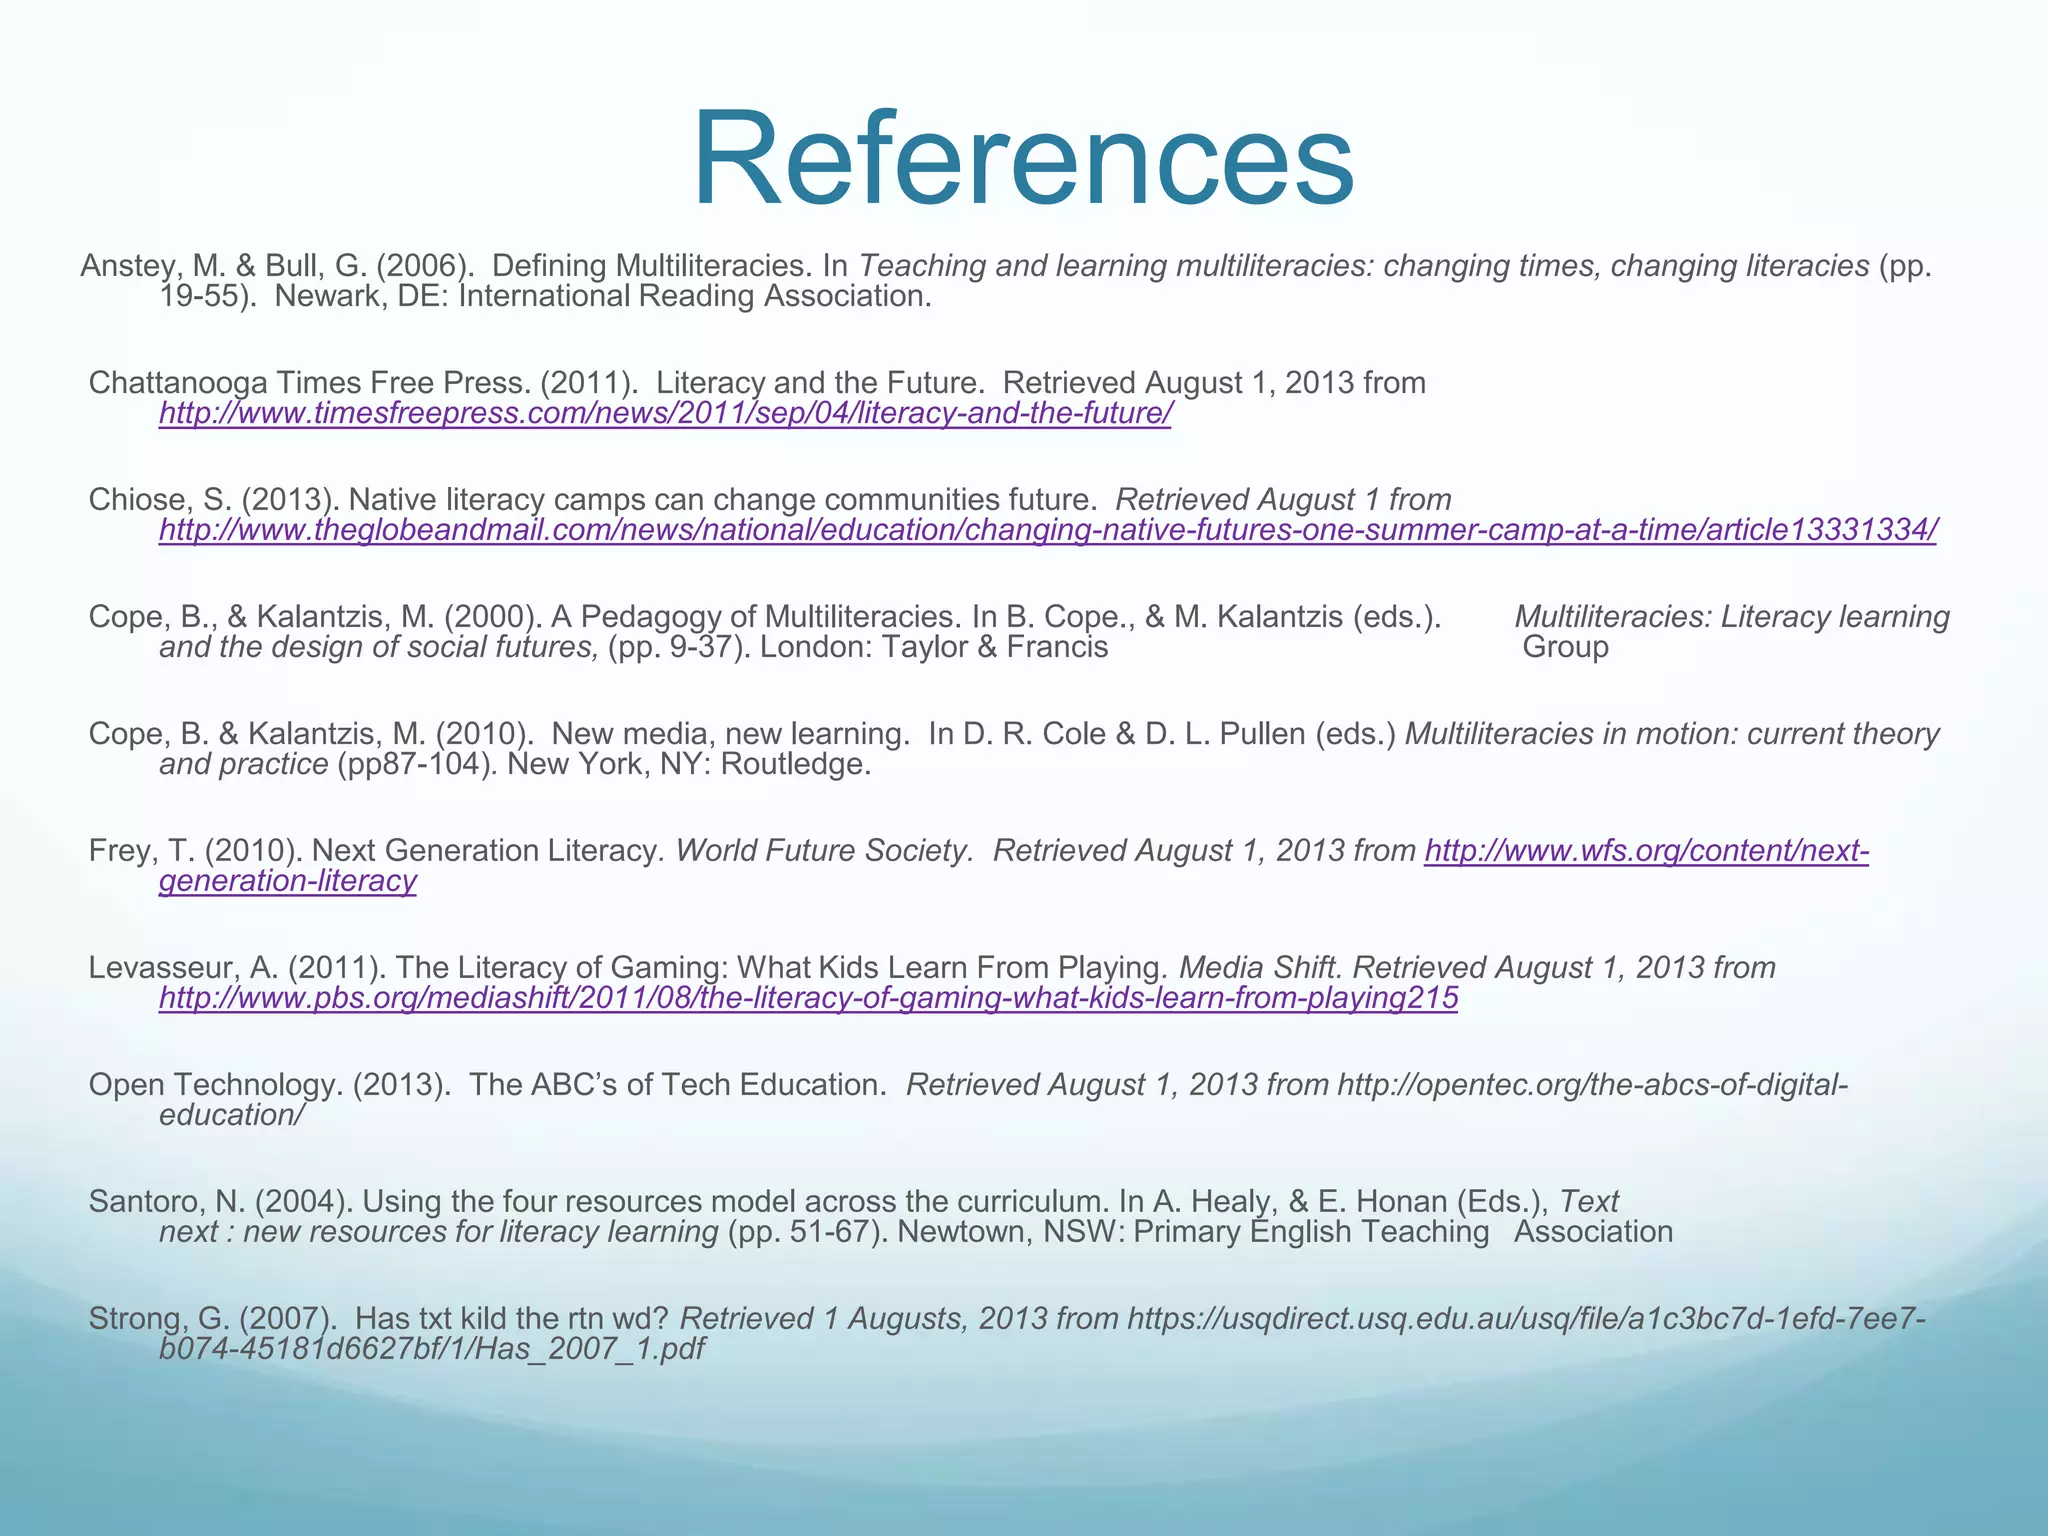Open the pbs.org mediashift gaming literacy link

[808, 998]
